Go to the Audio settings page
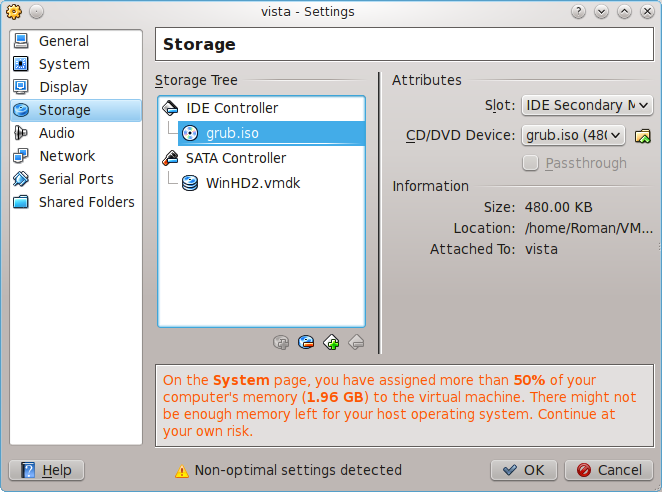662x492 pixels. tap(76, 133)
